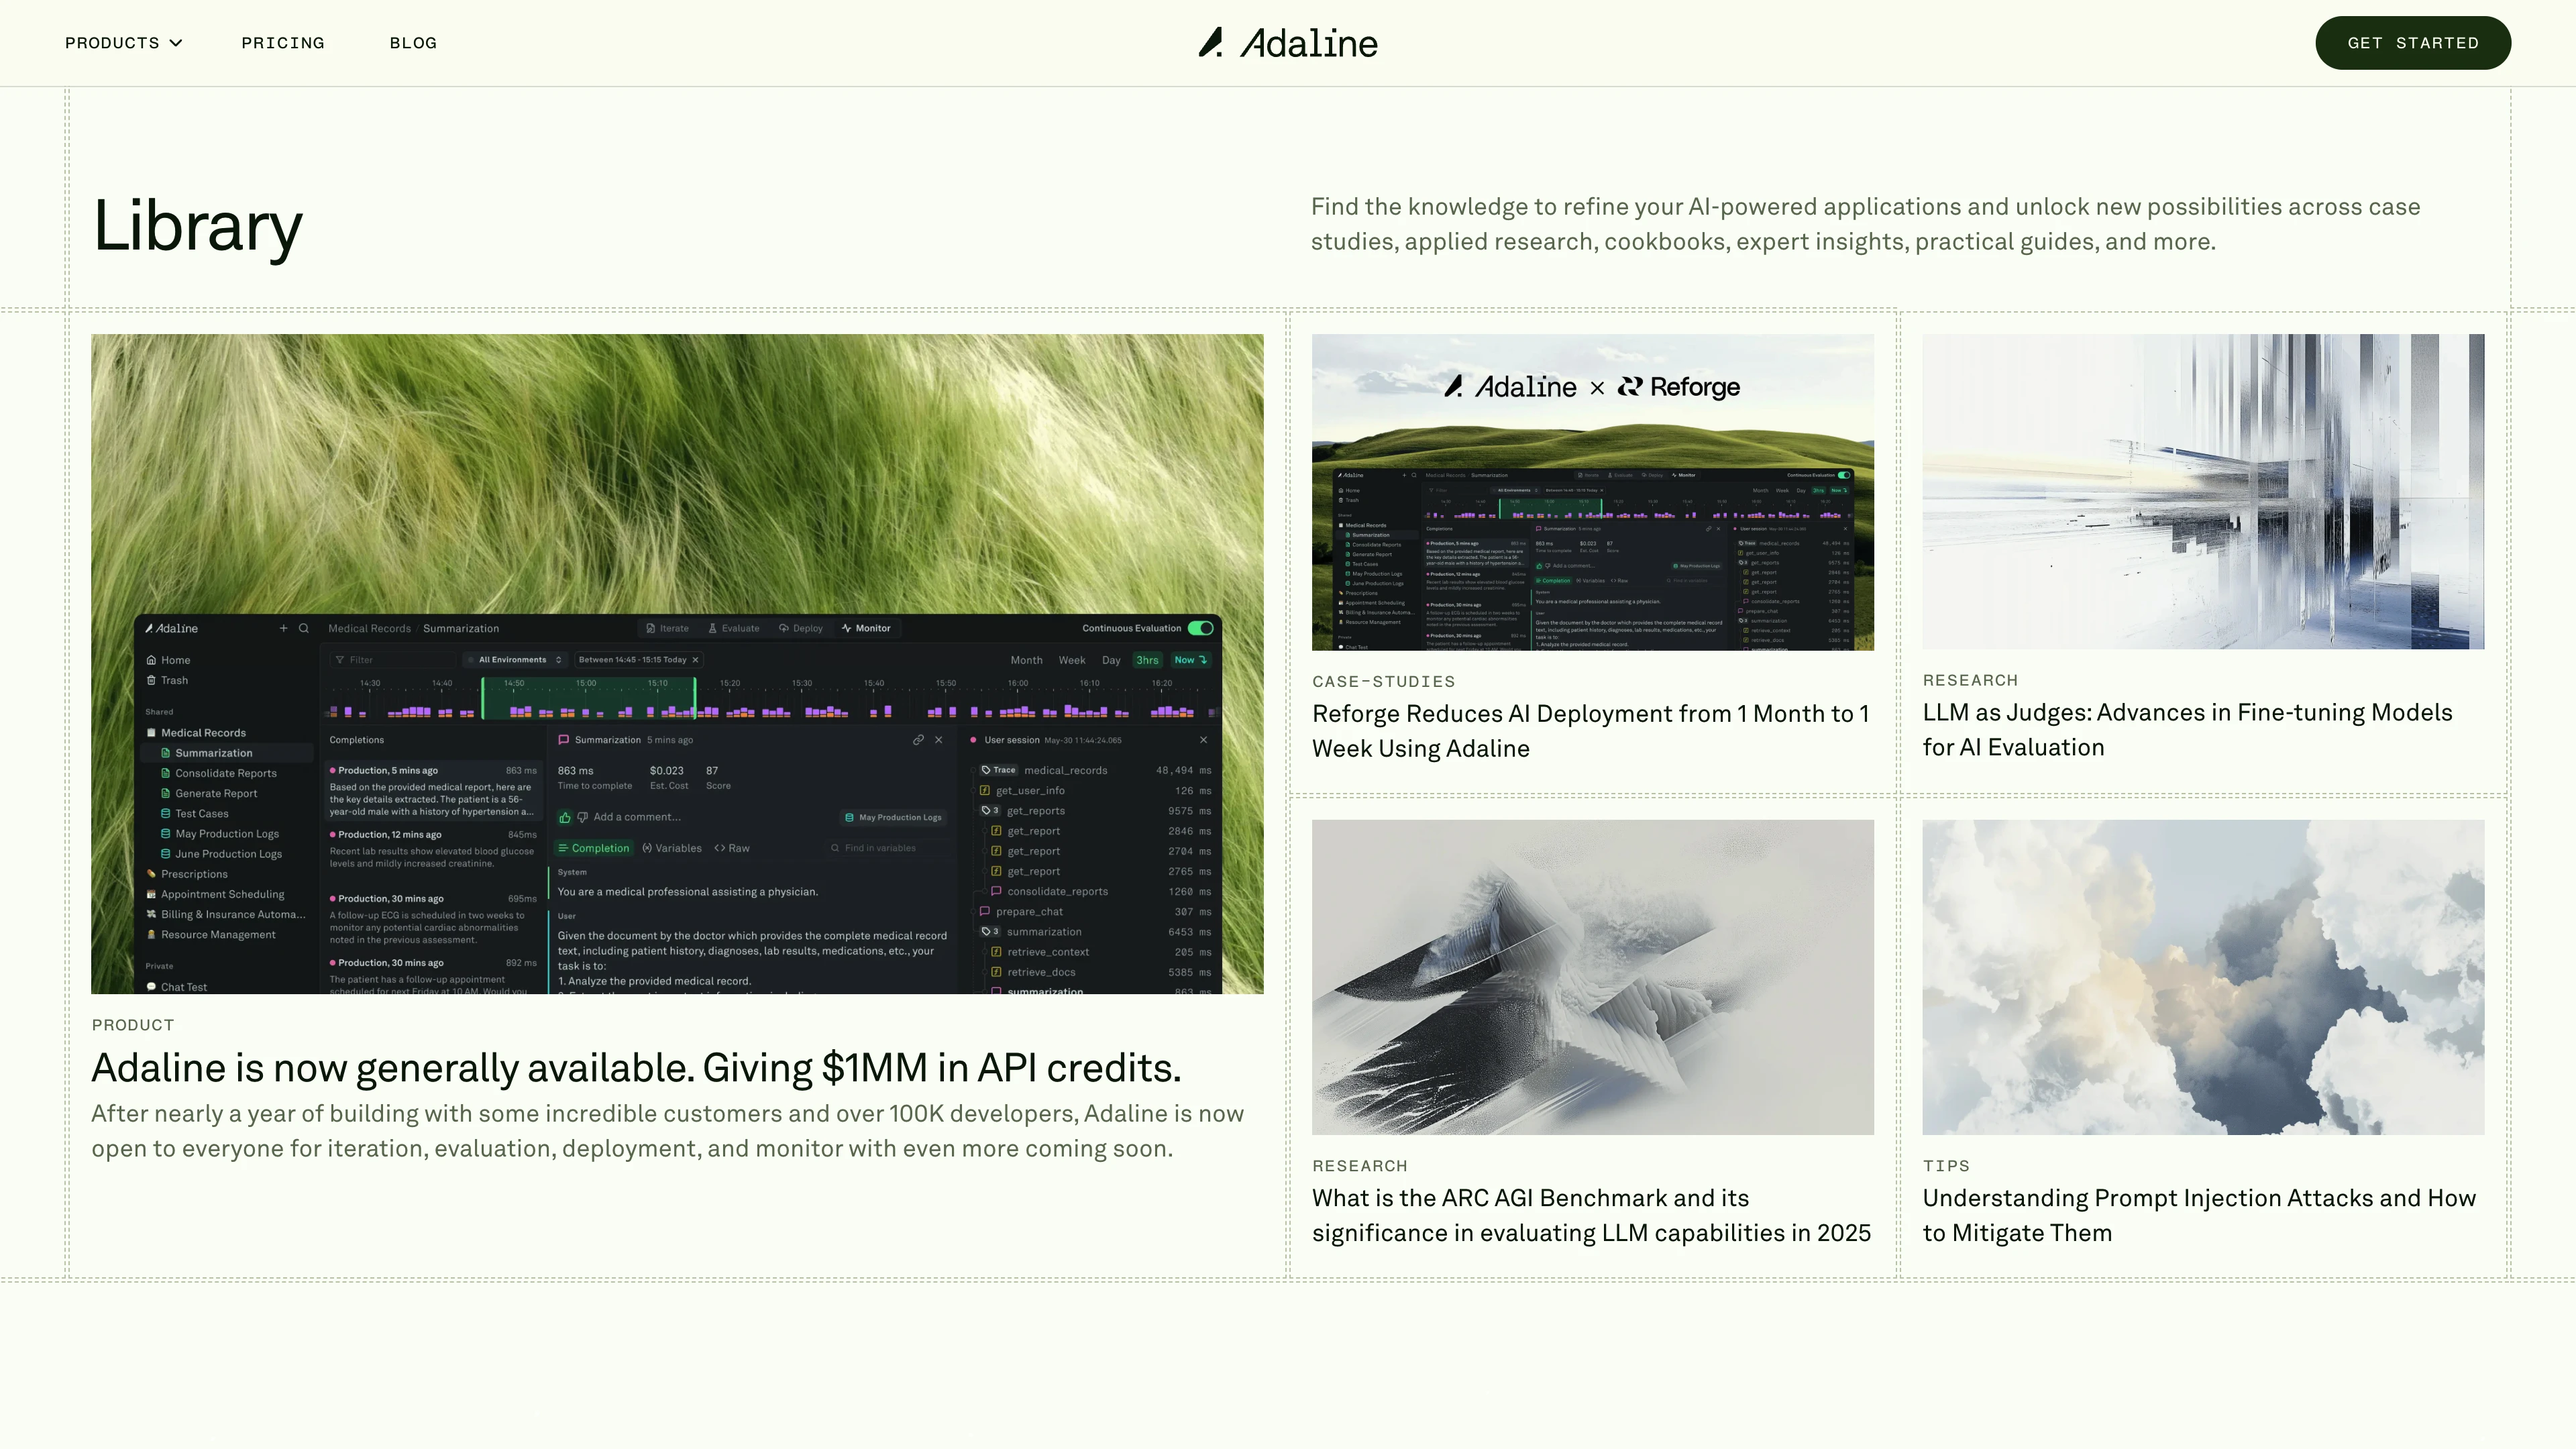Click the PRODUCT category label

(x=133, y=1025)
